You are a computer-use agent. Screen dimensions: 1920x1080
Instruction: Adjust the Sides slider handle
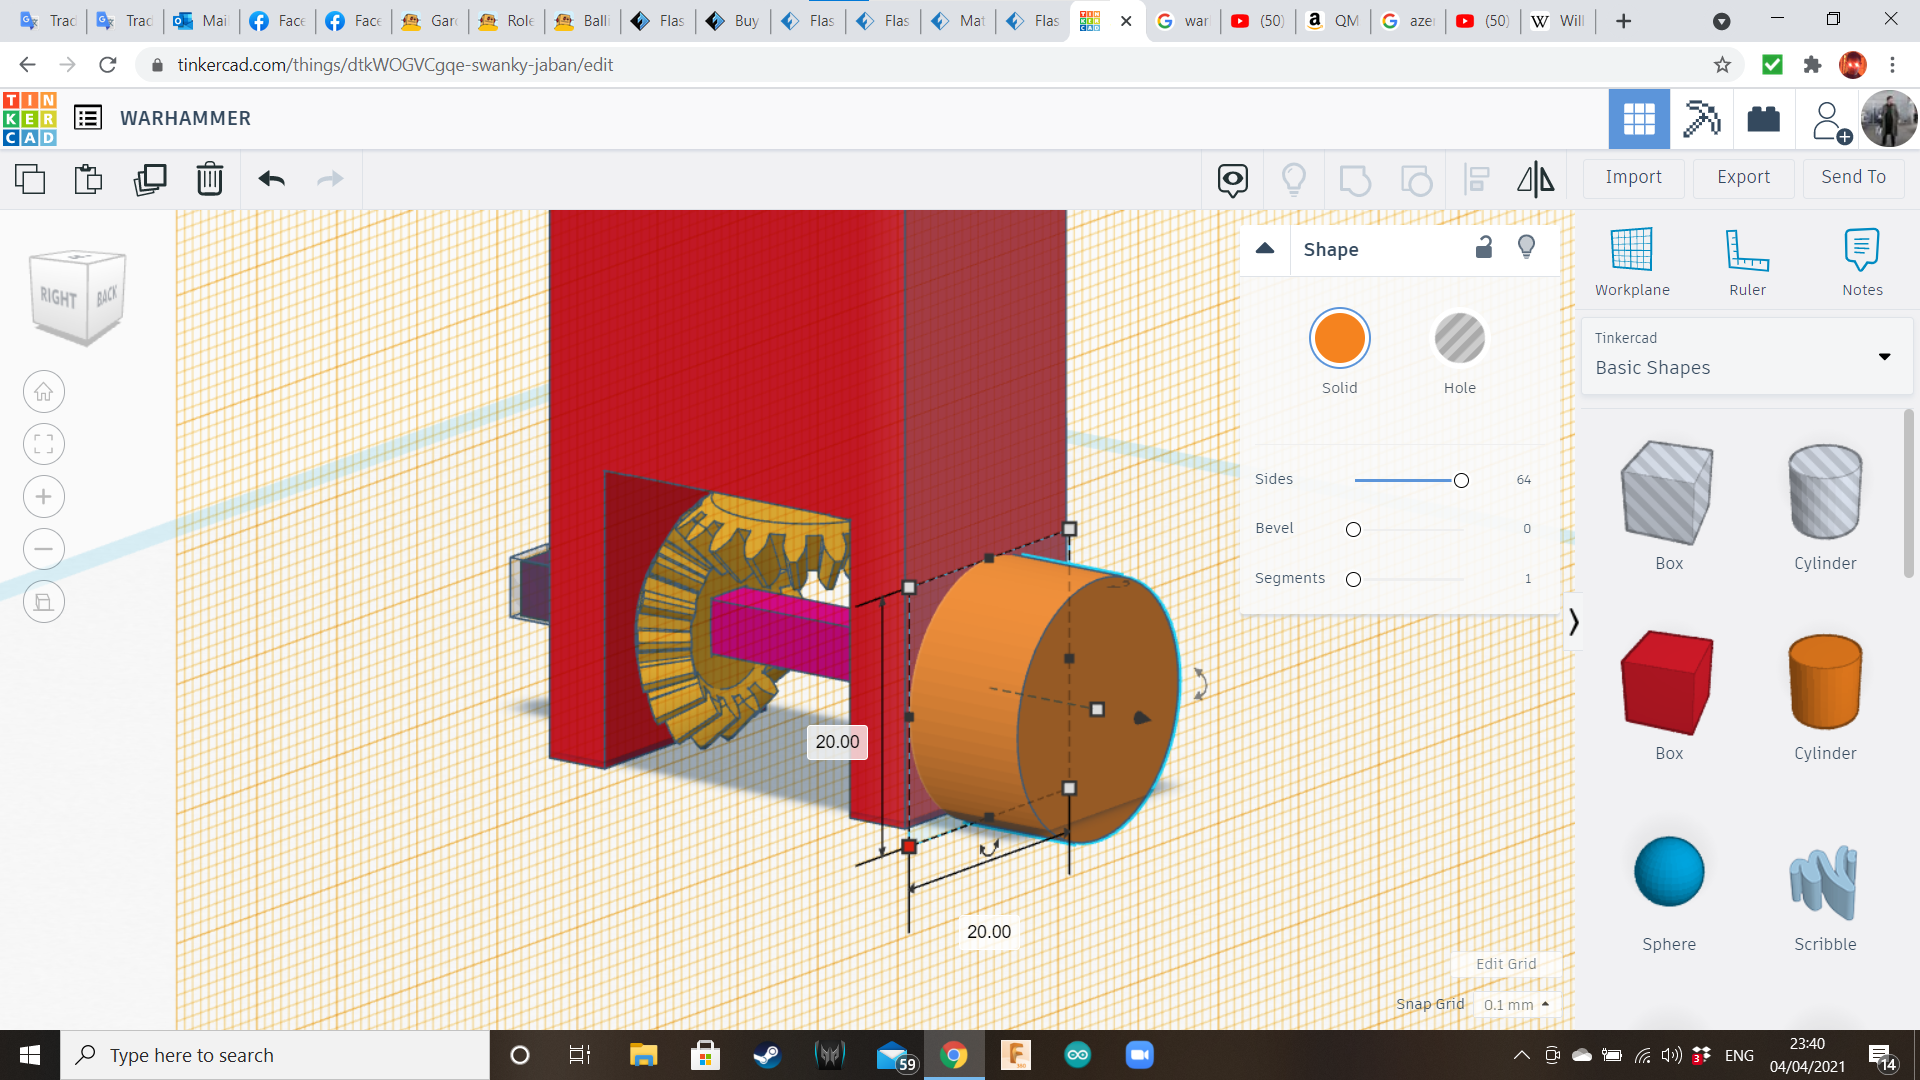pos(1461,481)
